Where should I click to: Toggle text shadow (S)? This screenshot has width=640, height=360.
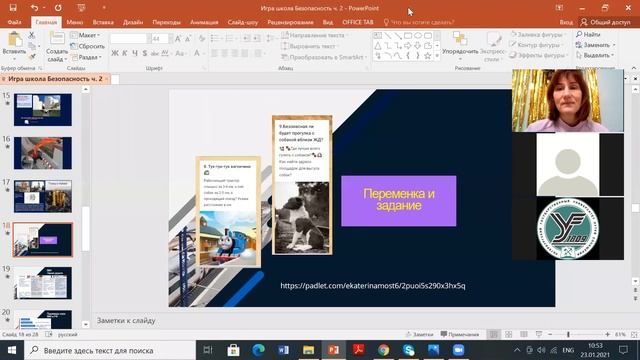pos(144,53)
